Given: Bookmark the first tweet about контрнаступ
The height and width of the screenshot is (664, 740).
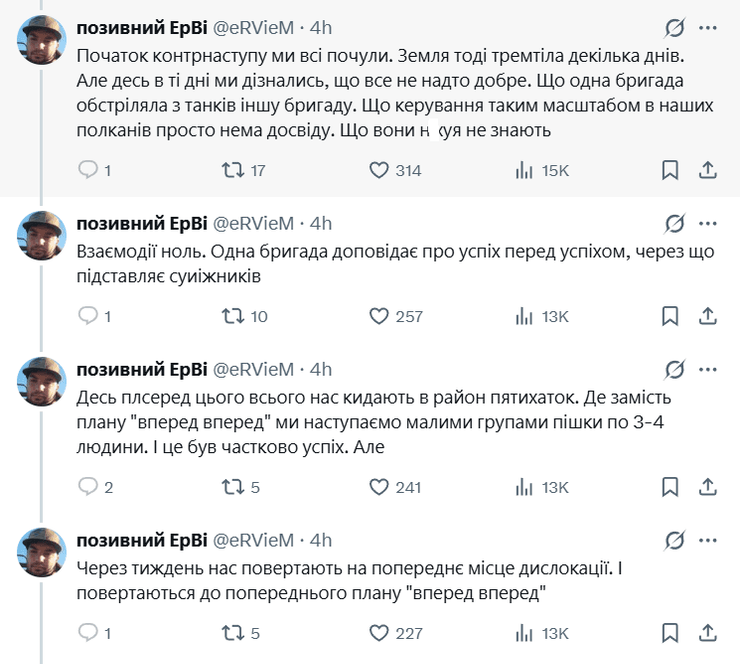Looking at the screenshot, I should click(671, 171).
